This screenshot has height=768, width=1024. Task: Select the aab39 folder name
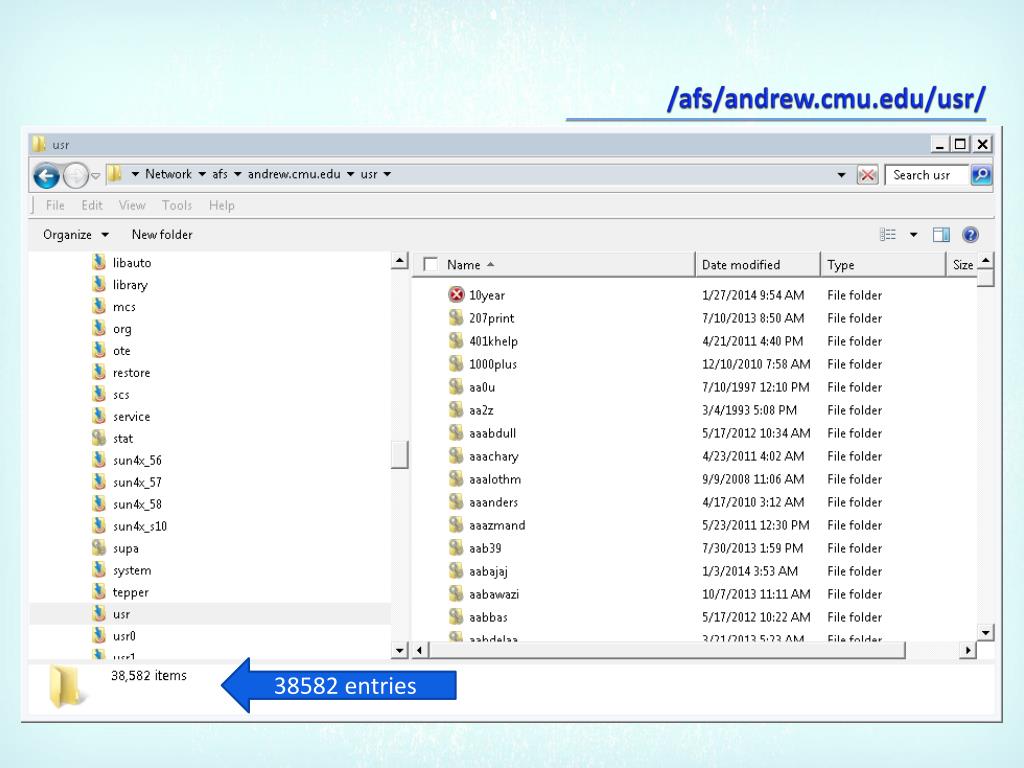[x=485, y=548]
